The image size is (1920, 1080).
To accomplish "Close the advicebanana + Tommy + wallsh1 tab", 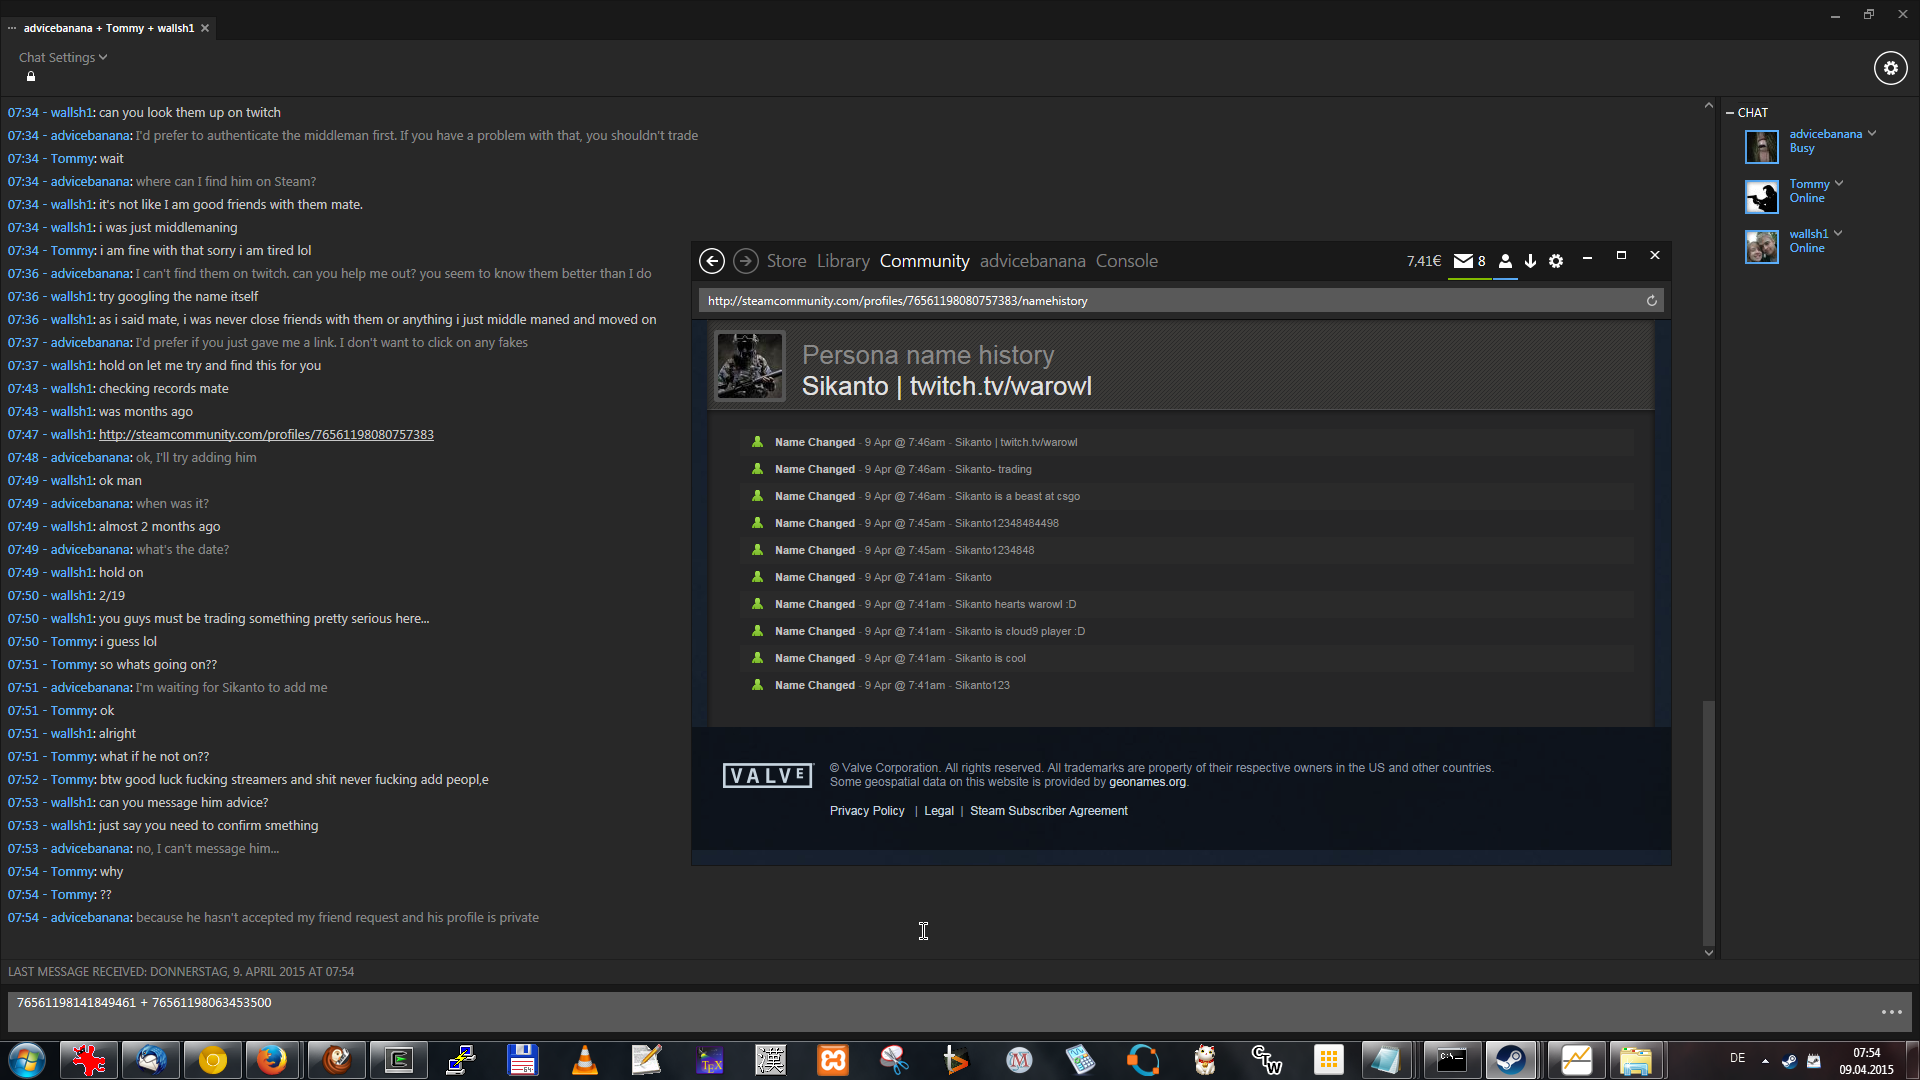I will click(205, 28).
